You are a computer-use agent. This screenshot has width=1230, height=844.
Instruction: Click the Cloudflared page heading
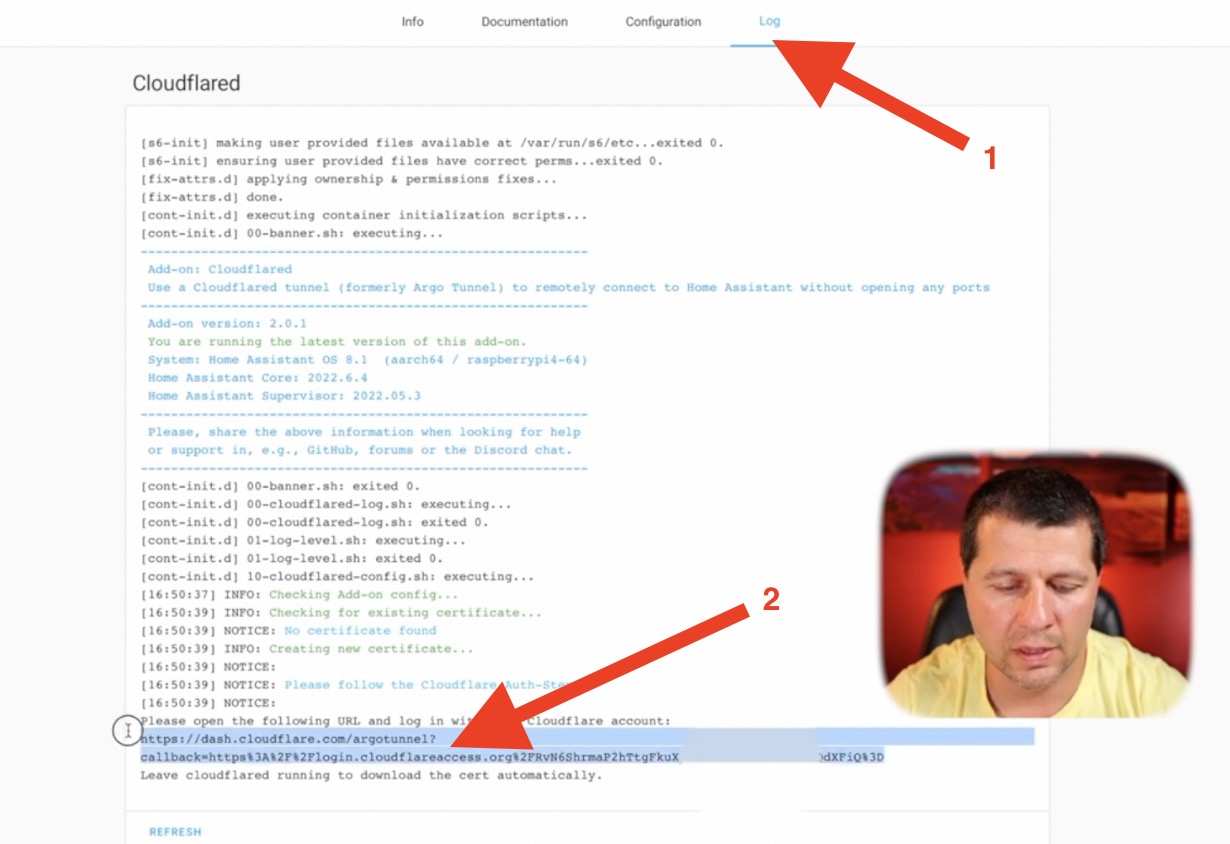pyautogui.click(x=186, y=83)
